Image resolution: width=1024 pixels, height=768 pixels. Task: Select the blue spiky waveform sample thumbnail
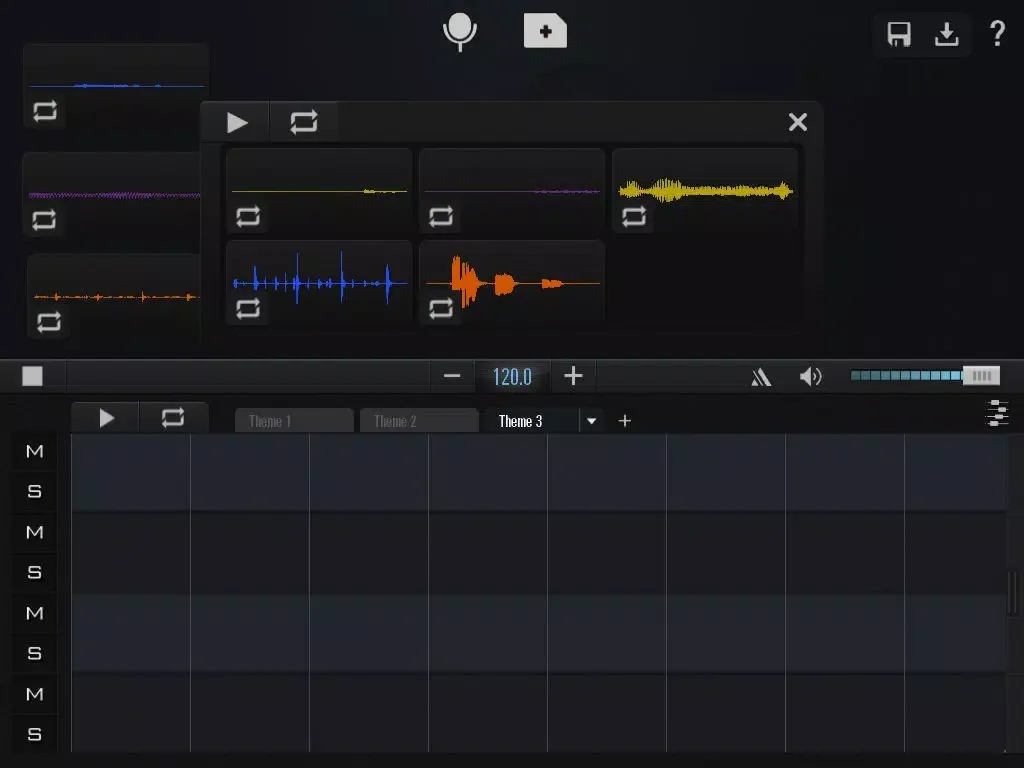coord(319,282)
